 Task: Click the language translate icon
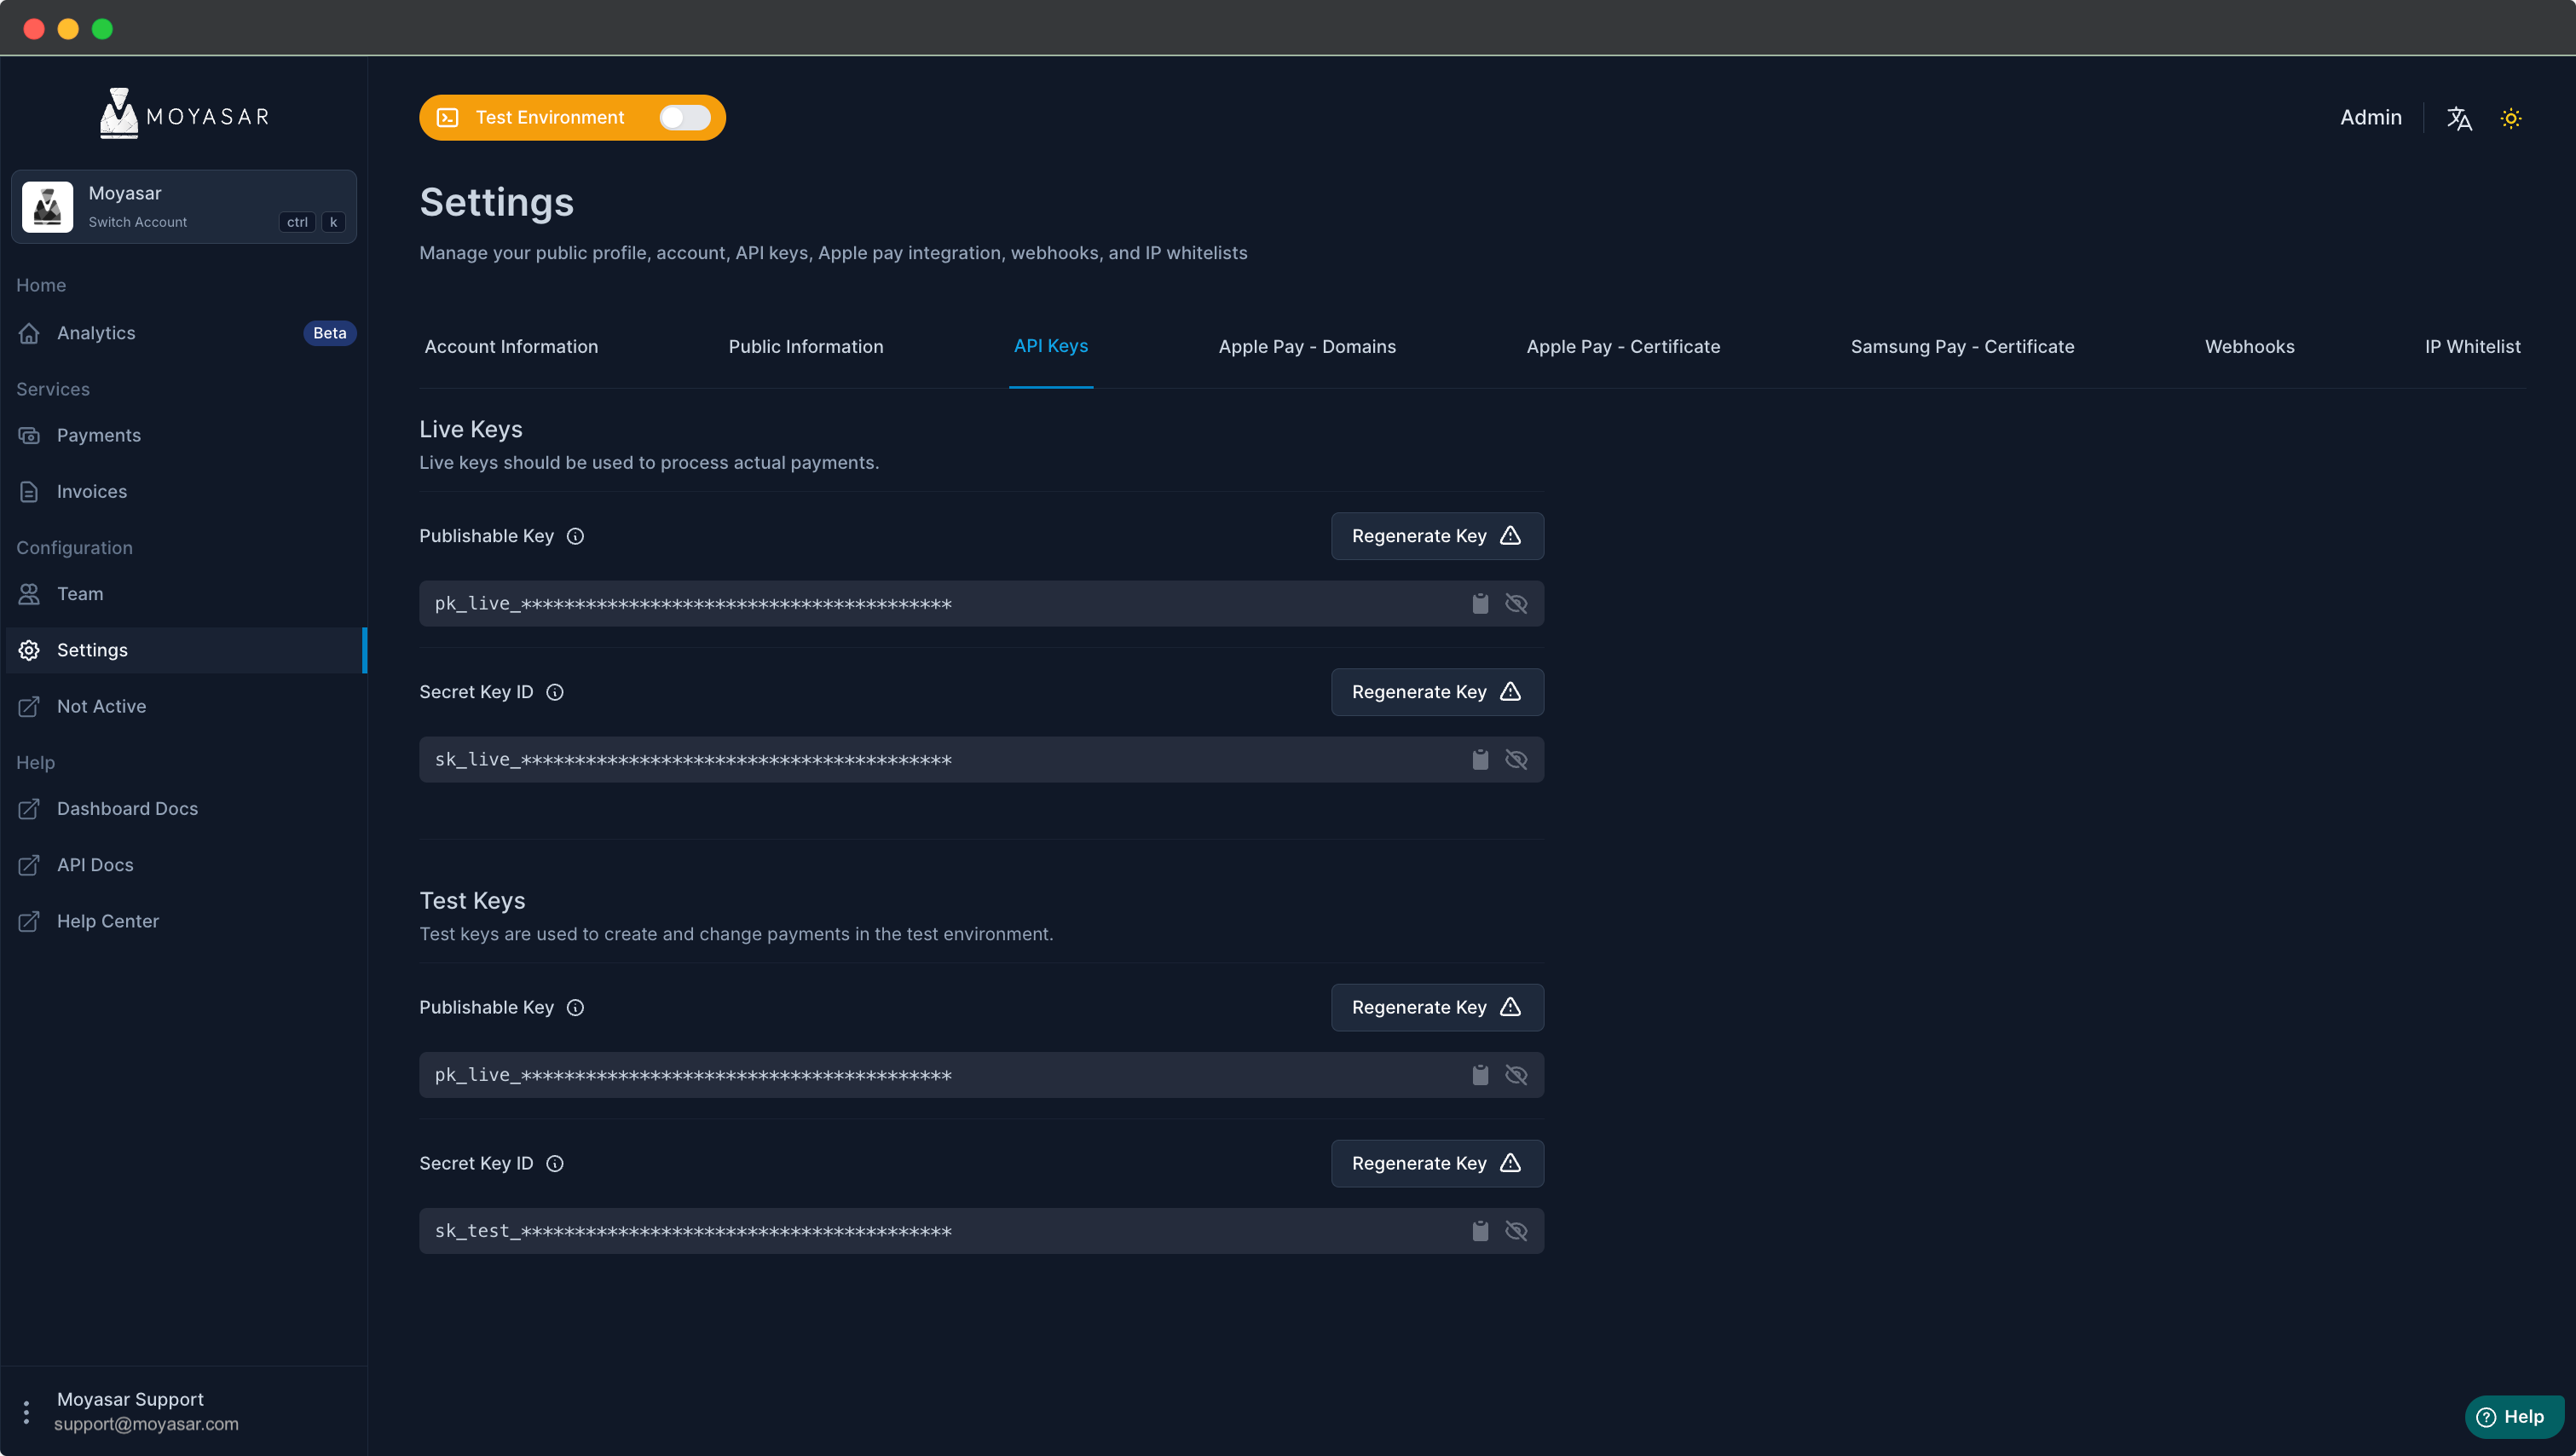[x=2460, y=117]
